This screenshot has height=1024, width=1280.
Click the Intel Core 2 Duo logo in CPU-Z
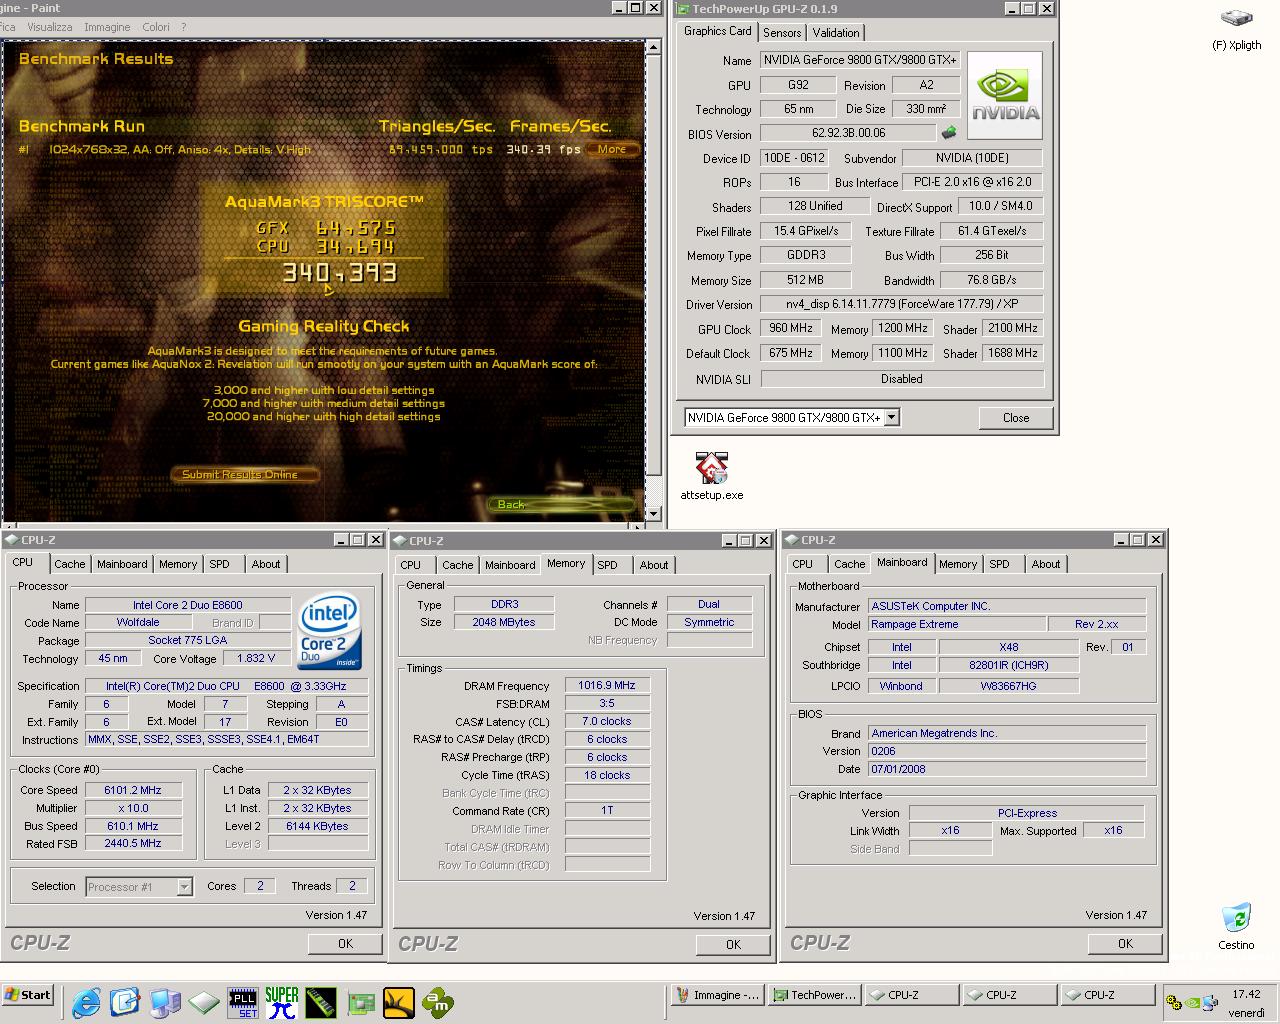(330, 632)
